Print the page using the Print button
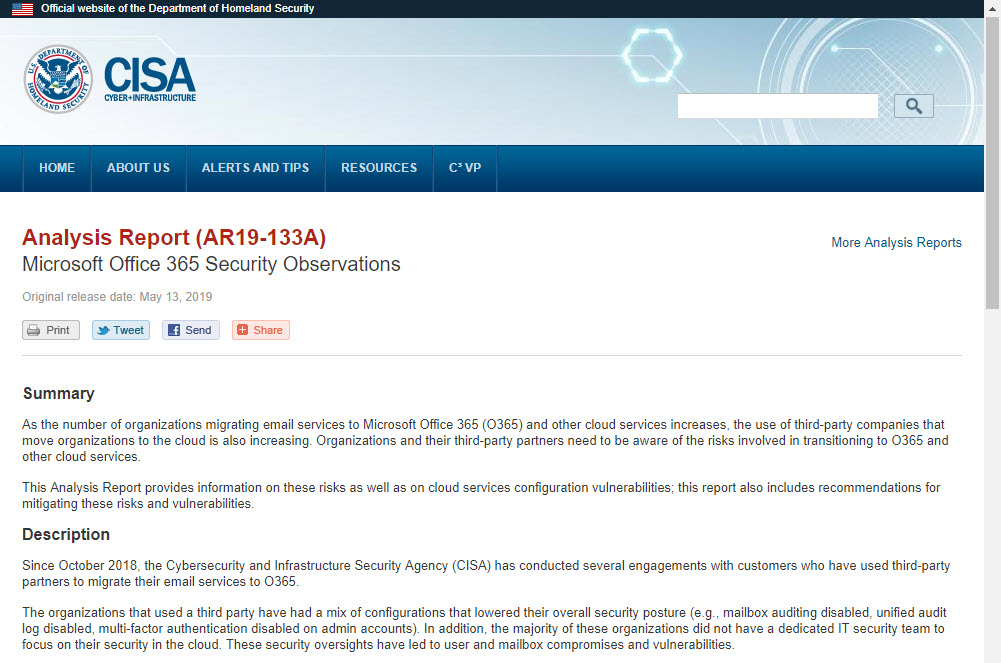This screenshot has height=663, width=1001. tap(51, 330)
